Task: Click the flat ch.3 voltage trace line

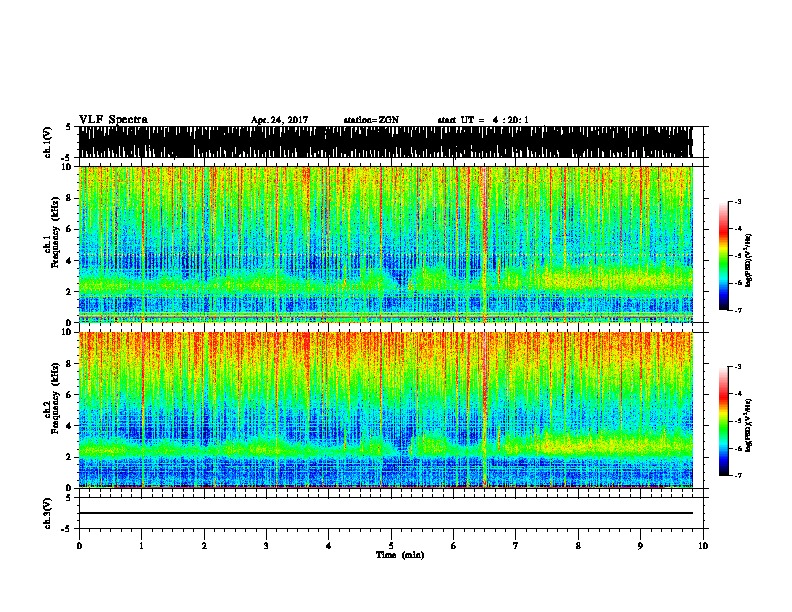Action: tap(386, 513)
